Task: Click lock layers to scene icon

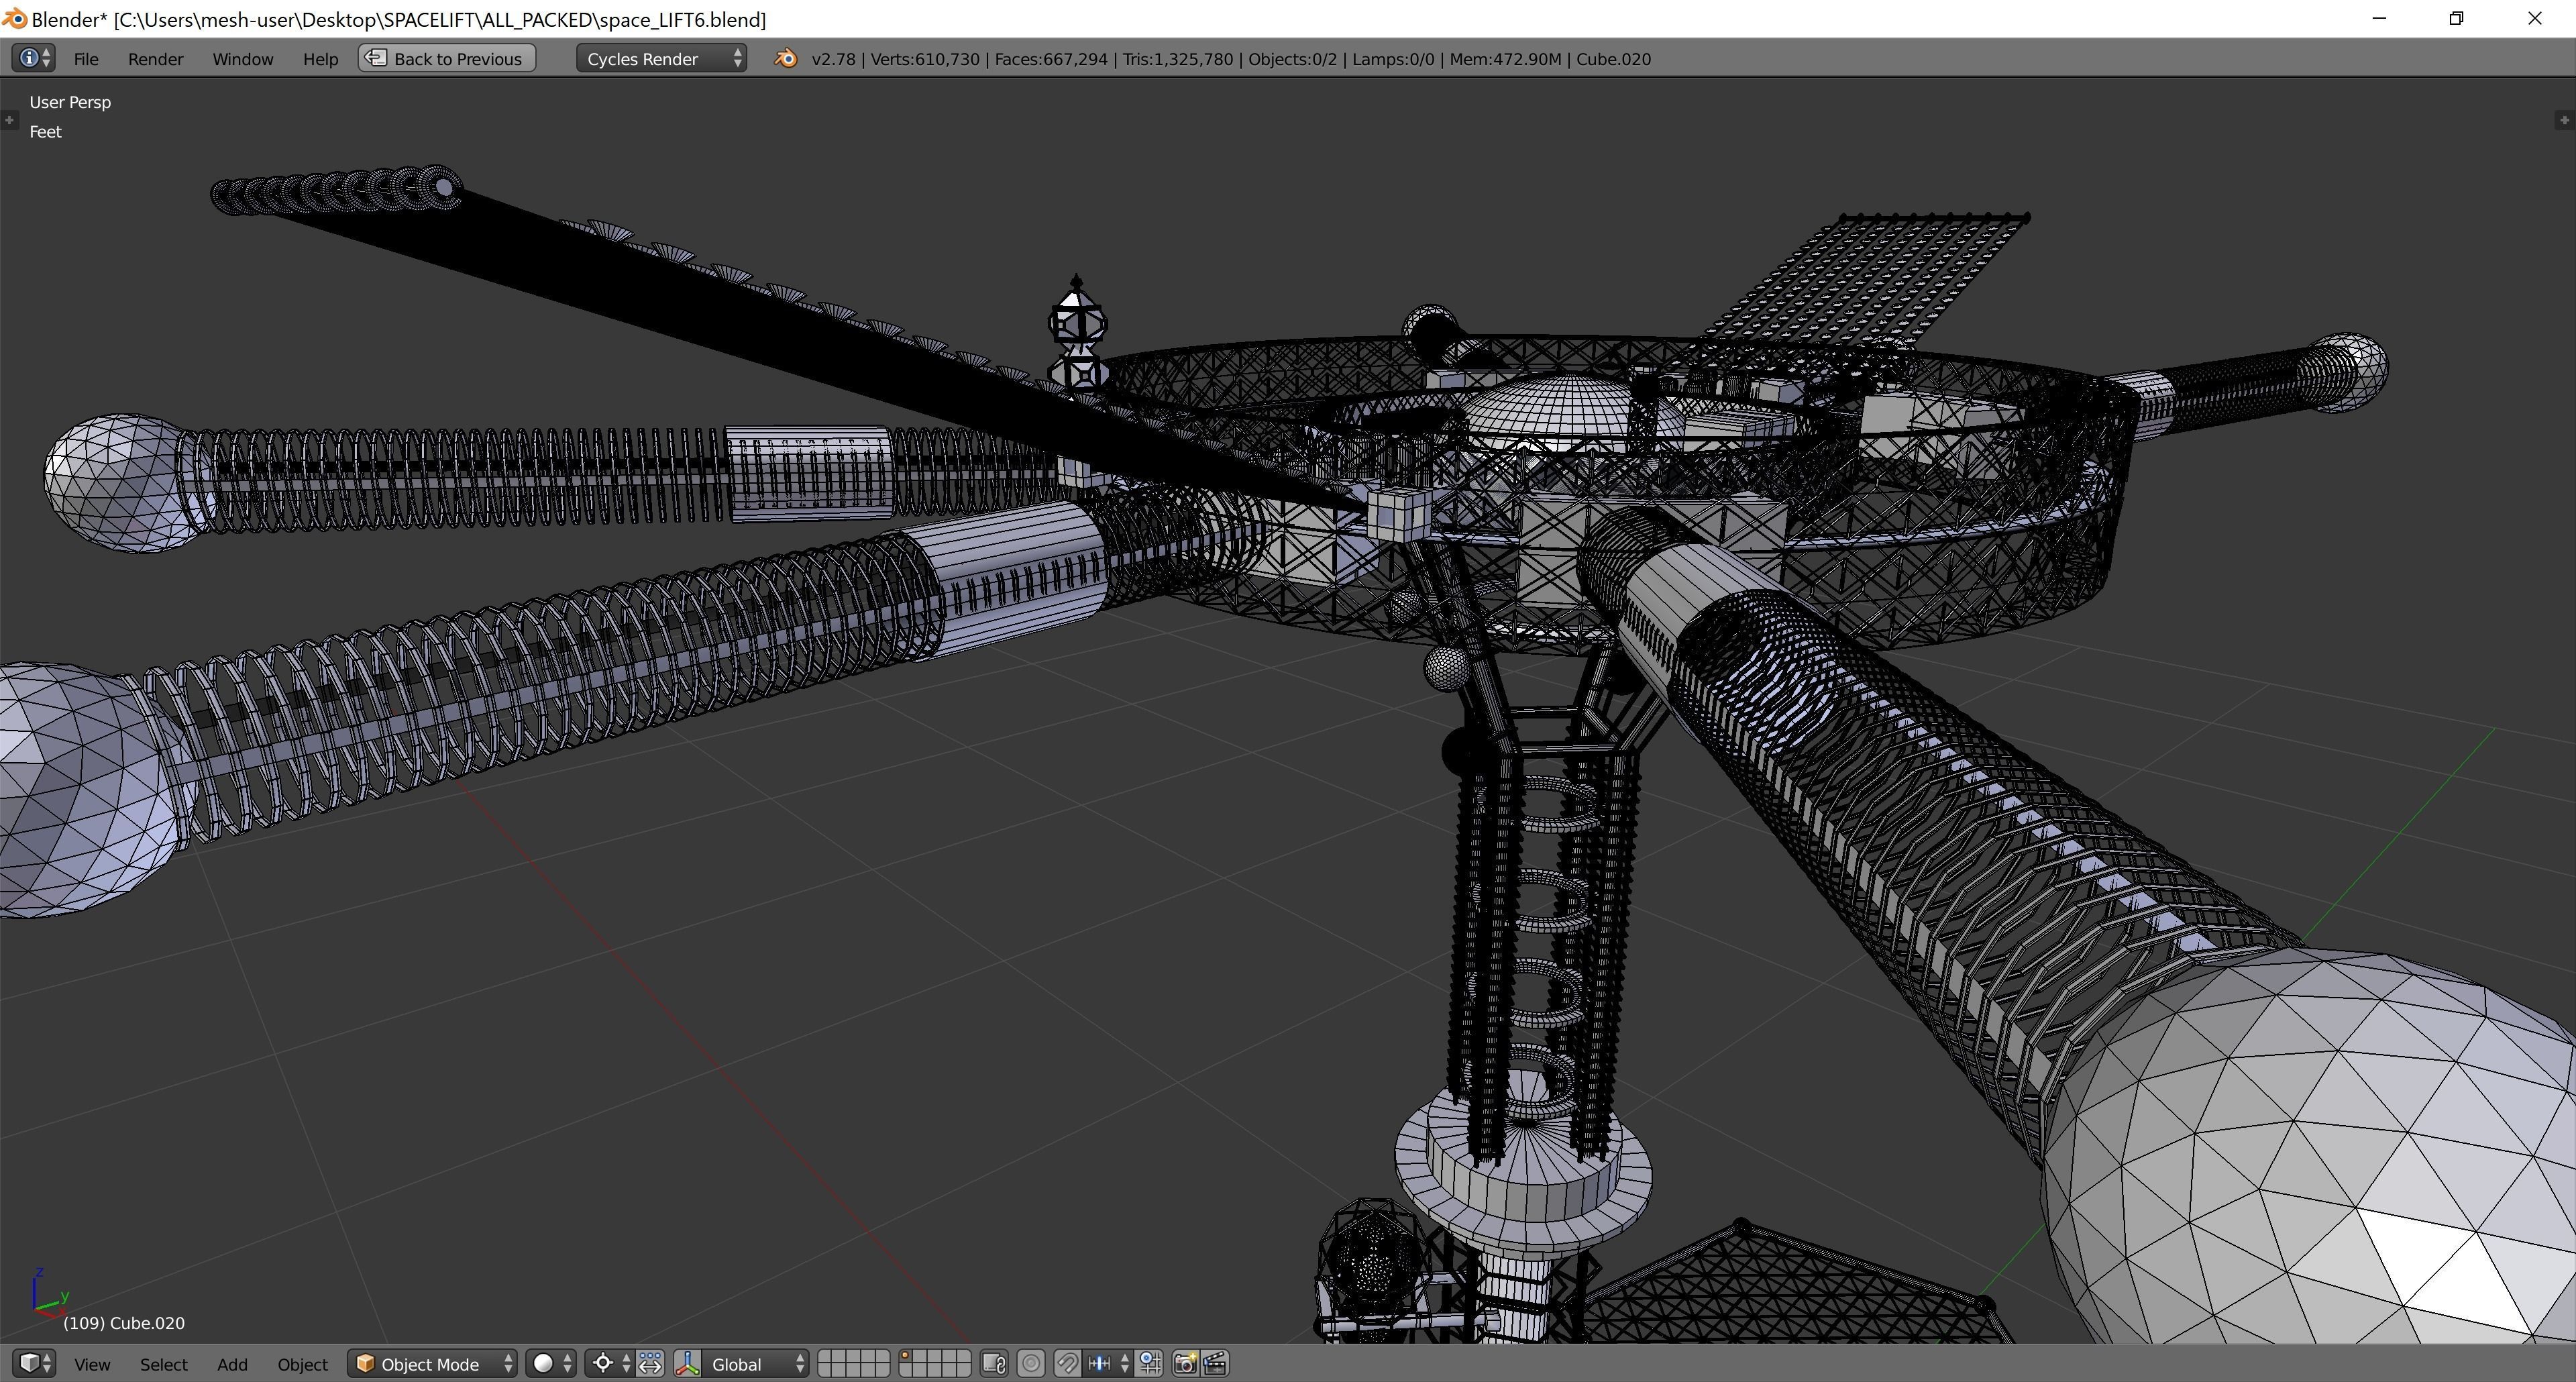Action: point(993,1364)
